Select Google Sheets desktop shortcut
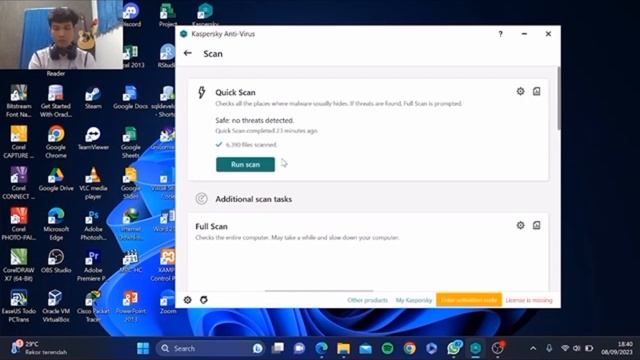 tap(130, 142)
